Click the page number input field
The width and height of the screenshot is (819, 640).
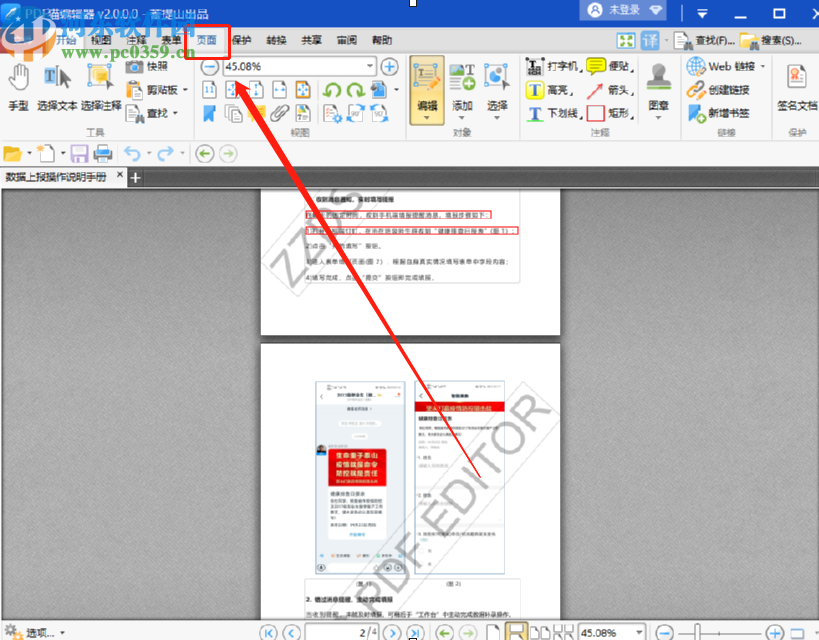342,633
